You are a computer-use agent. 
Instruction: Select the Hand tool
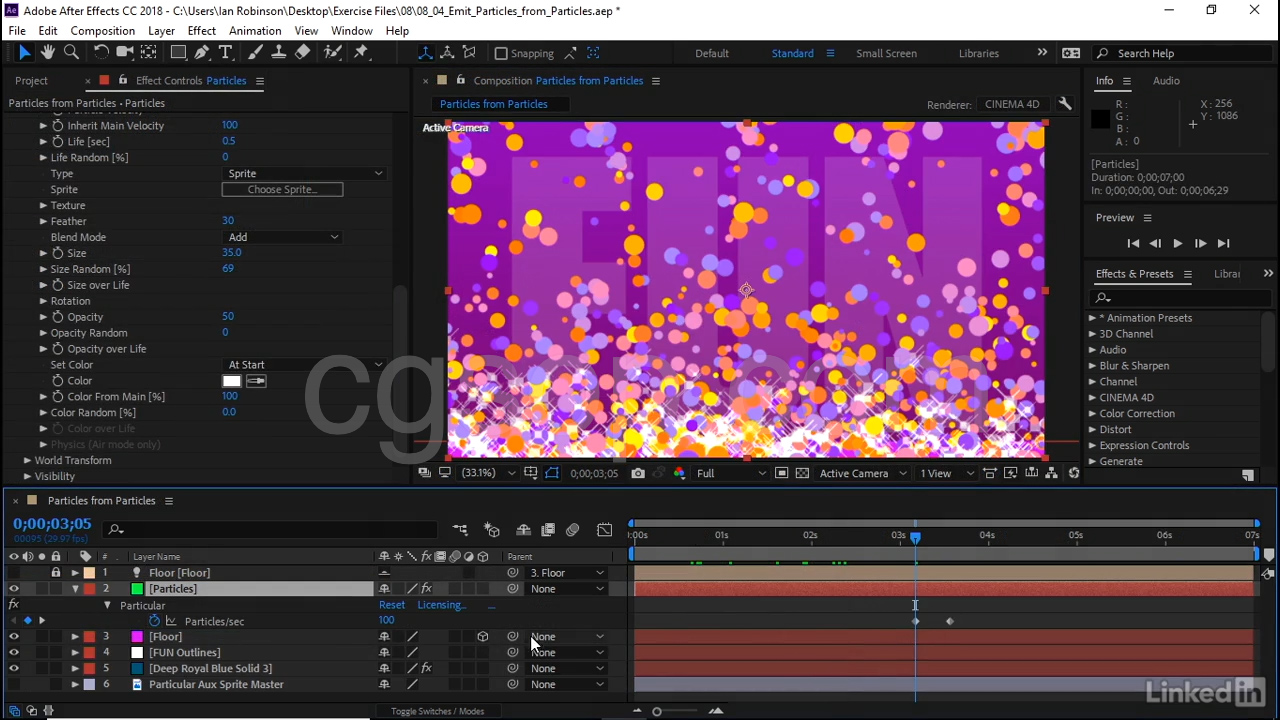[48, 53]
